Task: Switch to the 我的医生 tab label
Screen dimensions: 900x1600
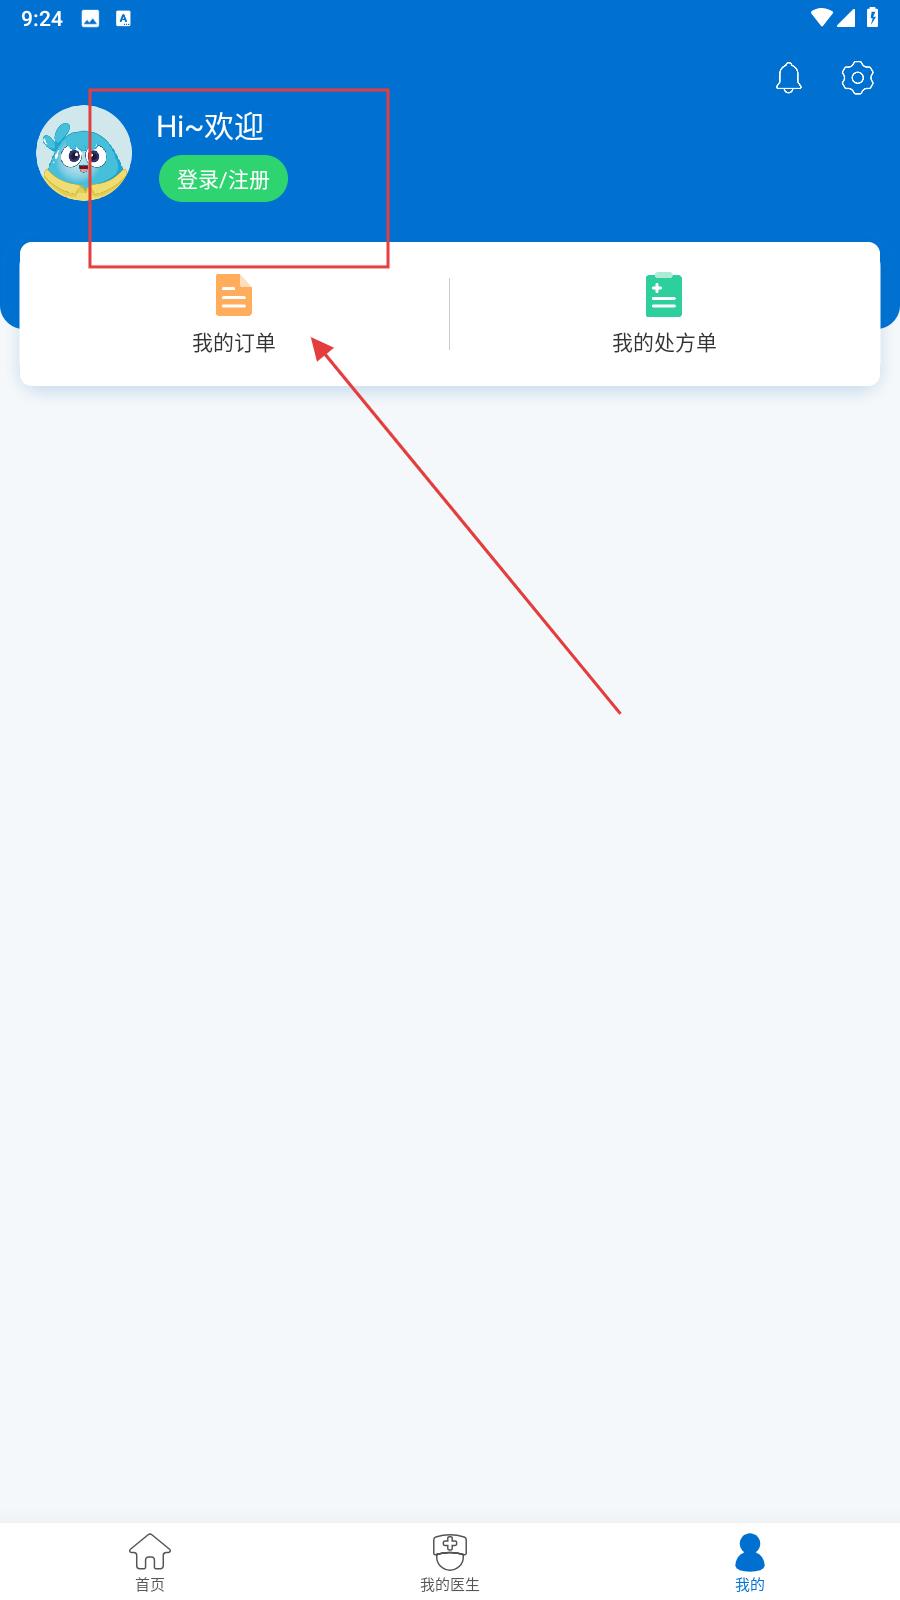Action: [x=450, y=1584]
